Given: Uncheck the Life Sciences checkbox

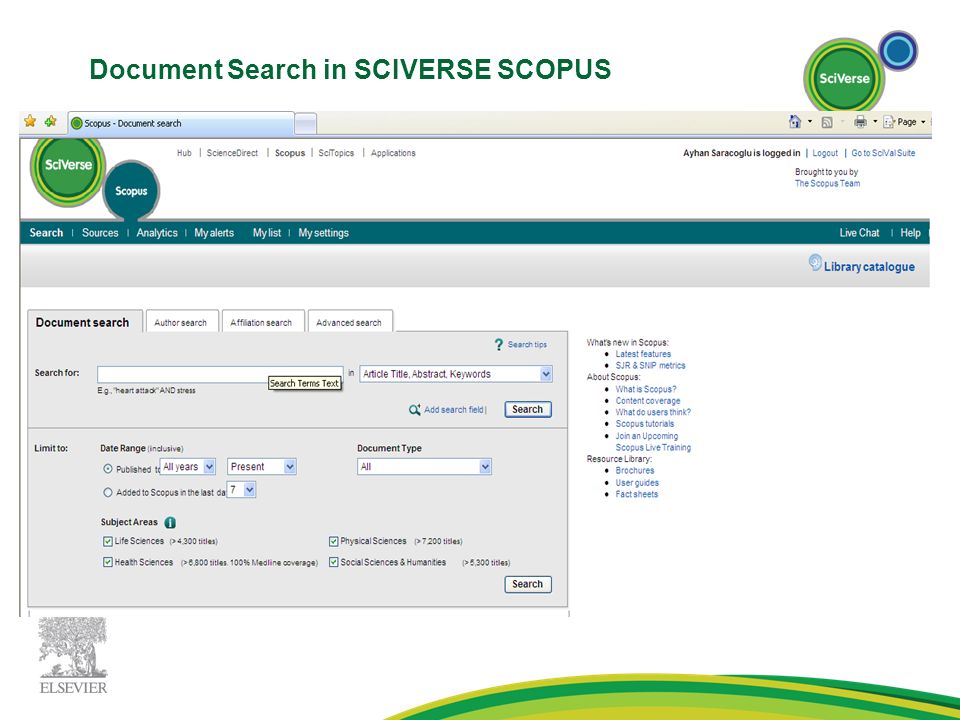Looking at the screenshot, I should 108,541.
